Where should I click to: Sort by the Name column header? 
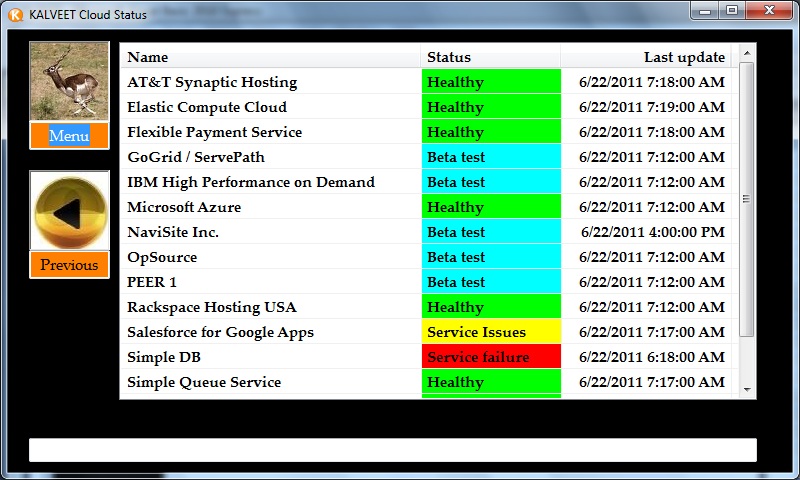270,57
